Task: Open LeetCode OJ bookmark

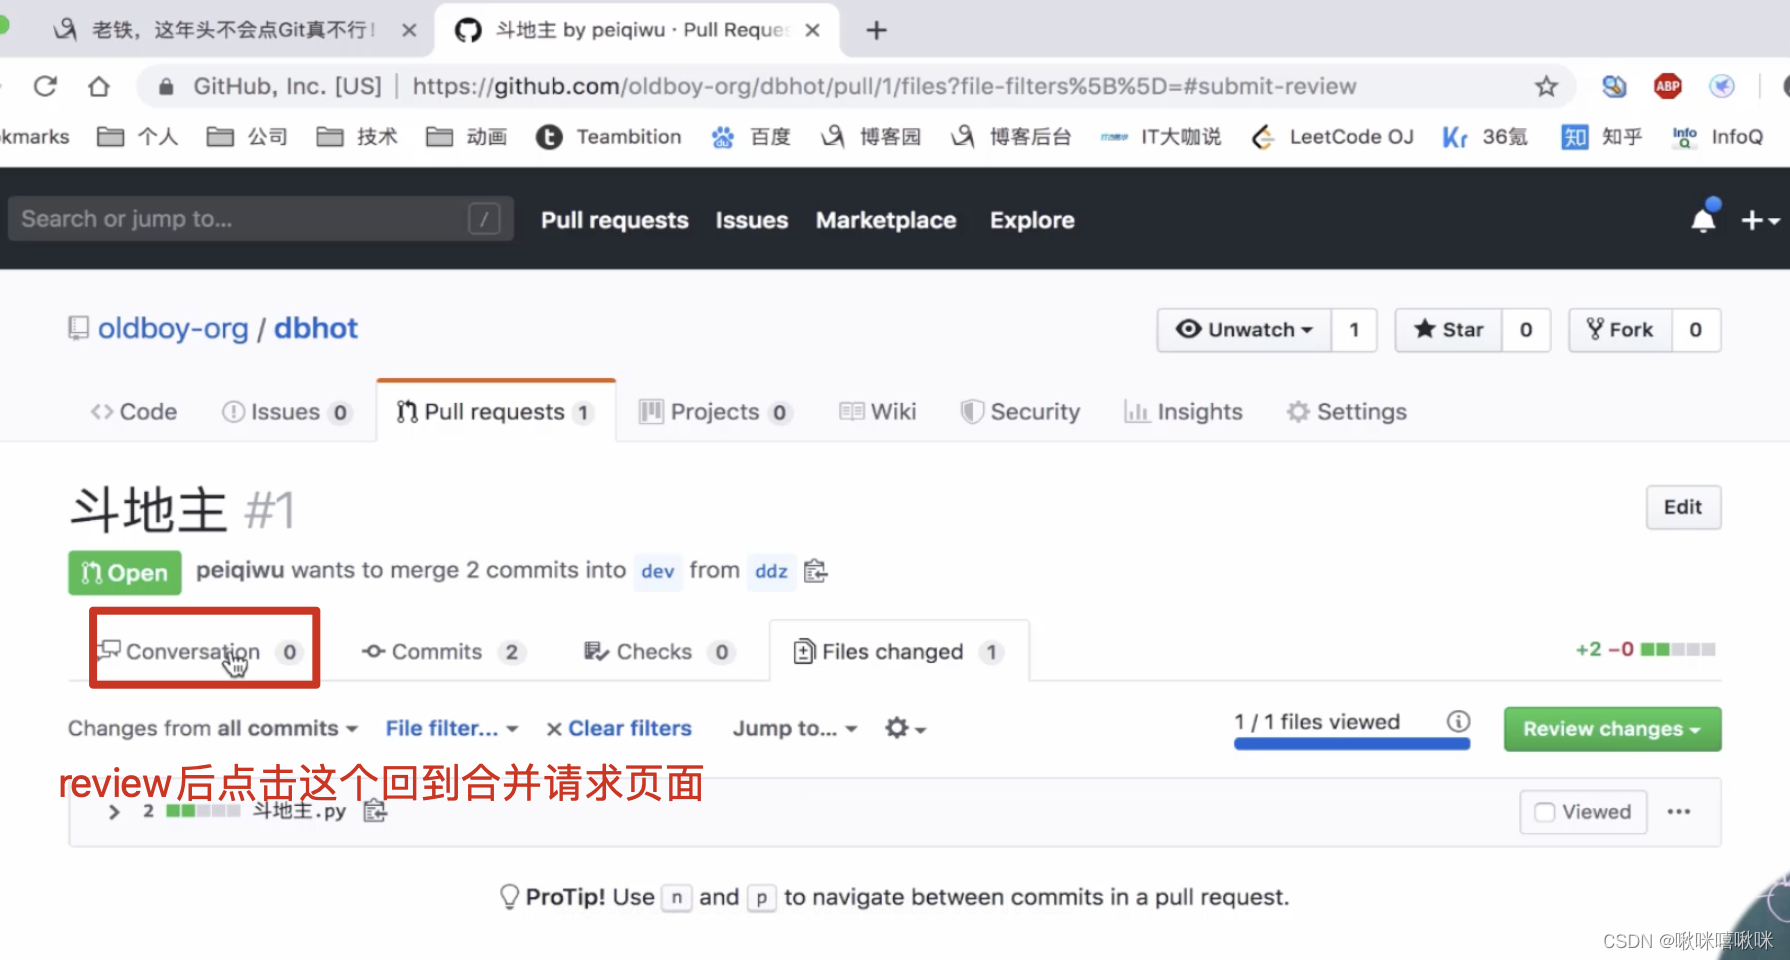Action: pos(1332,137)
